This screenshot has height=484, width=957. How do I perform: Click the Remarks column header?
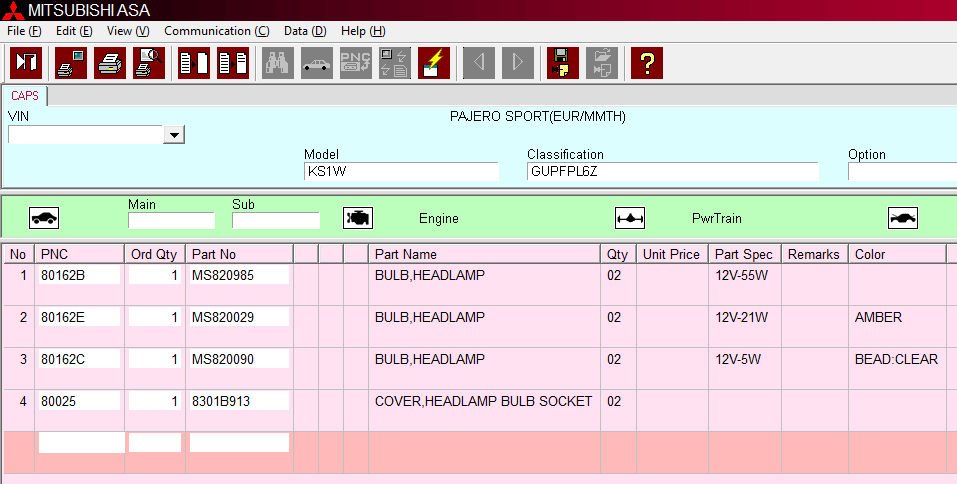coord(815,255)
